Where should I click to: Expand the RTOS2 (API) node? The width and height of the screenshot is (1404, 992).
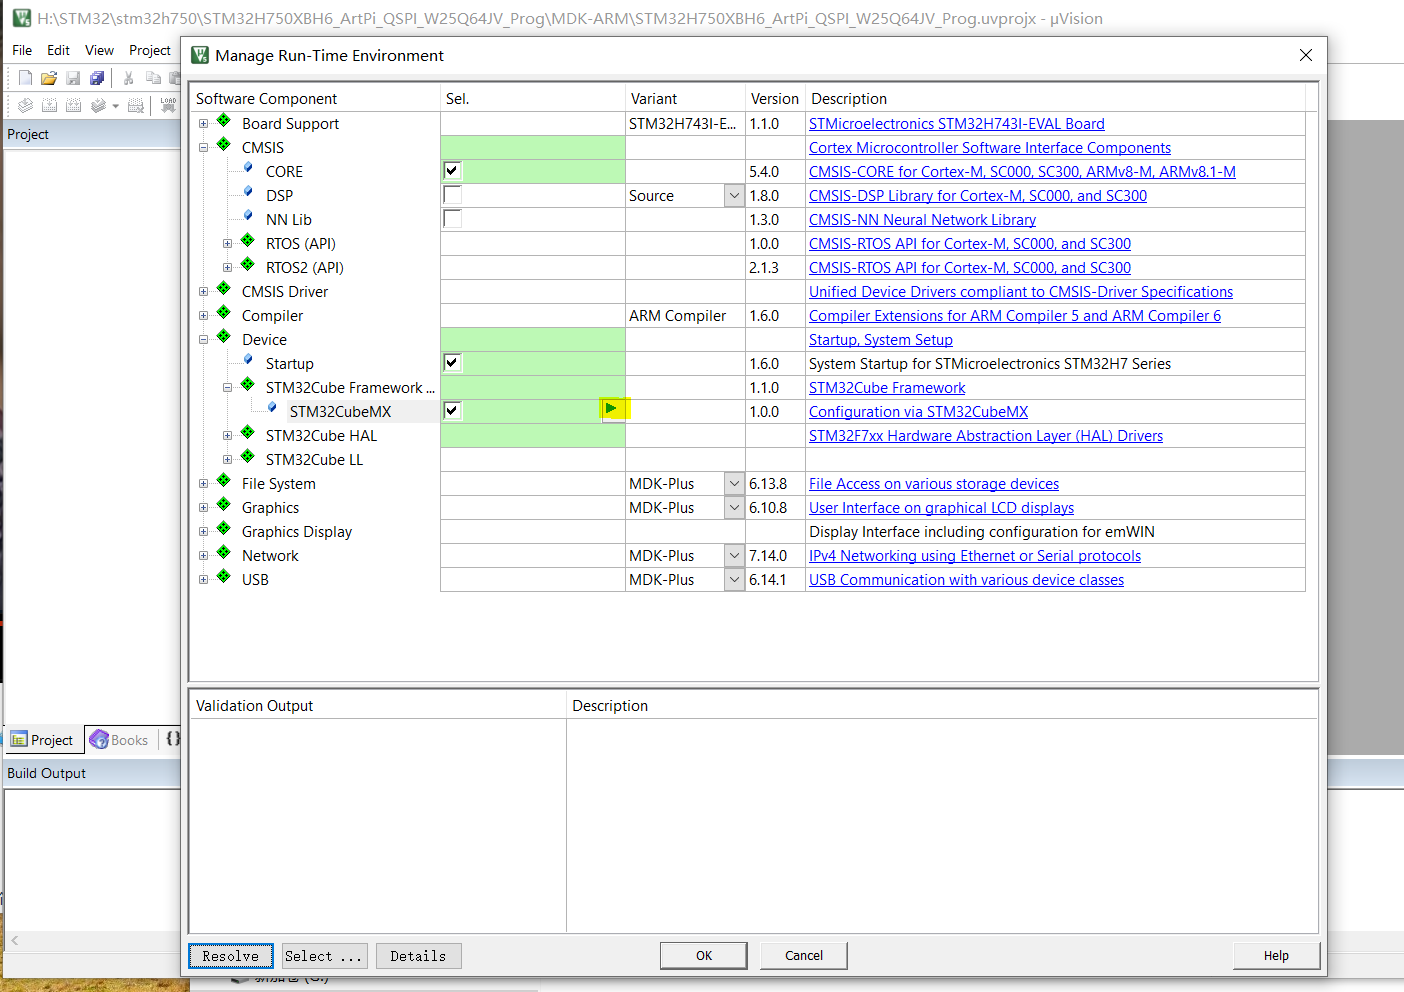228,268
